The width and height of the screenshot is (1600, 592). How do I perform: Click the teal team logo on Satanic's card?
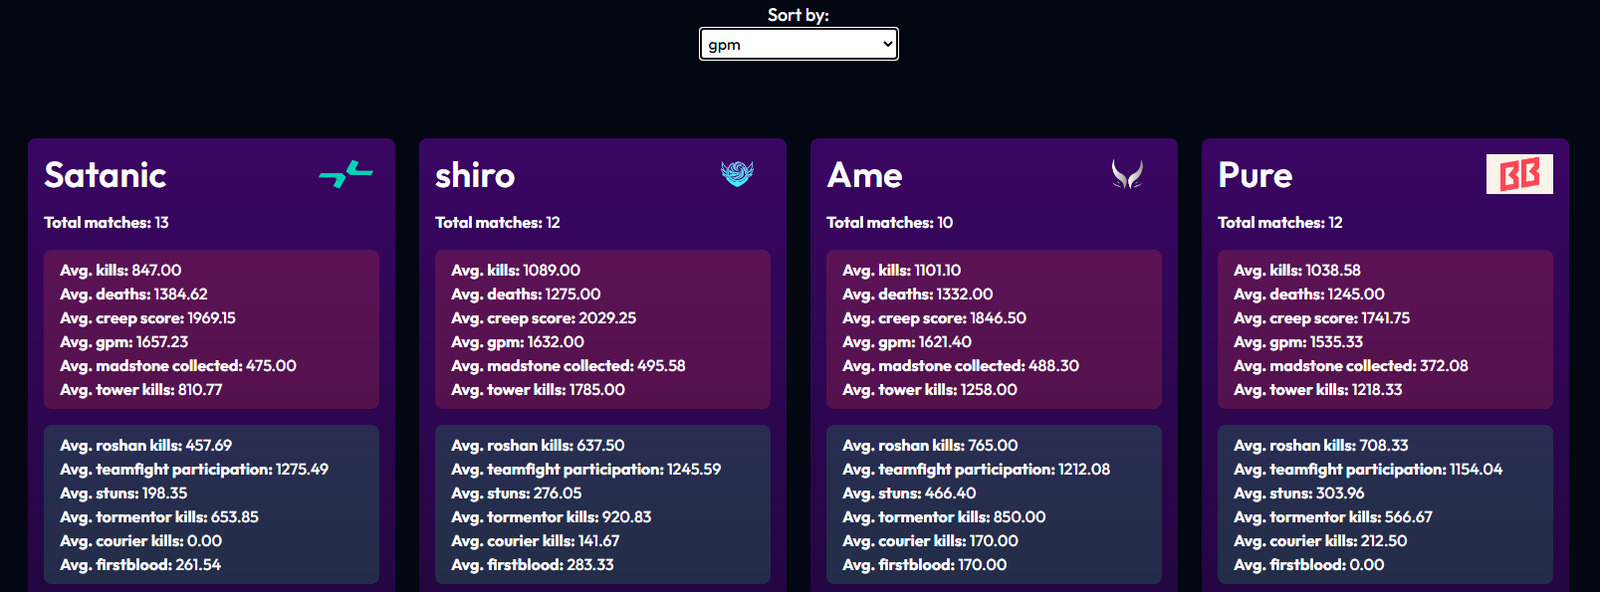pyautogui.click(x=346, y=174)
